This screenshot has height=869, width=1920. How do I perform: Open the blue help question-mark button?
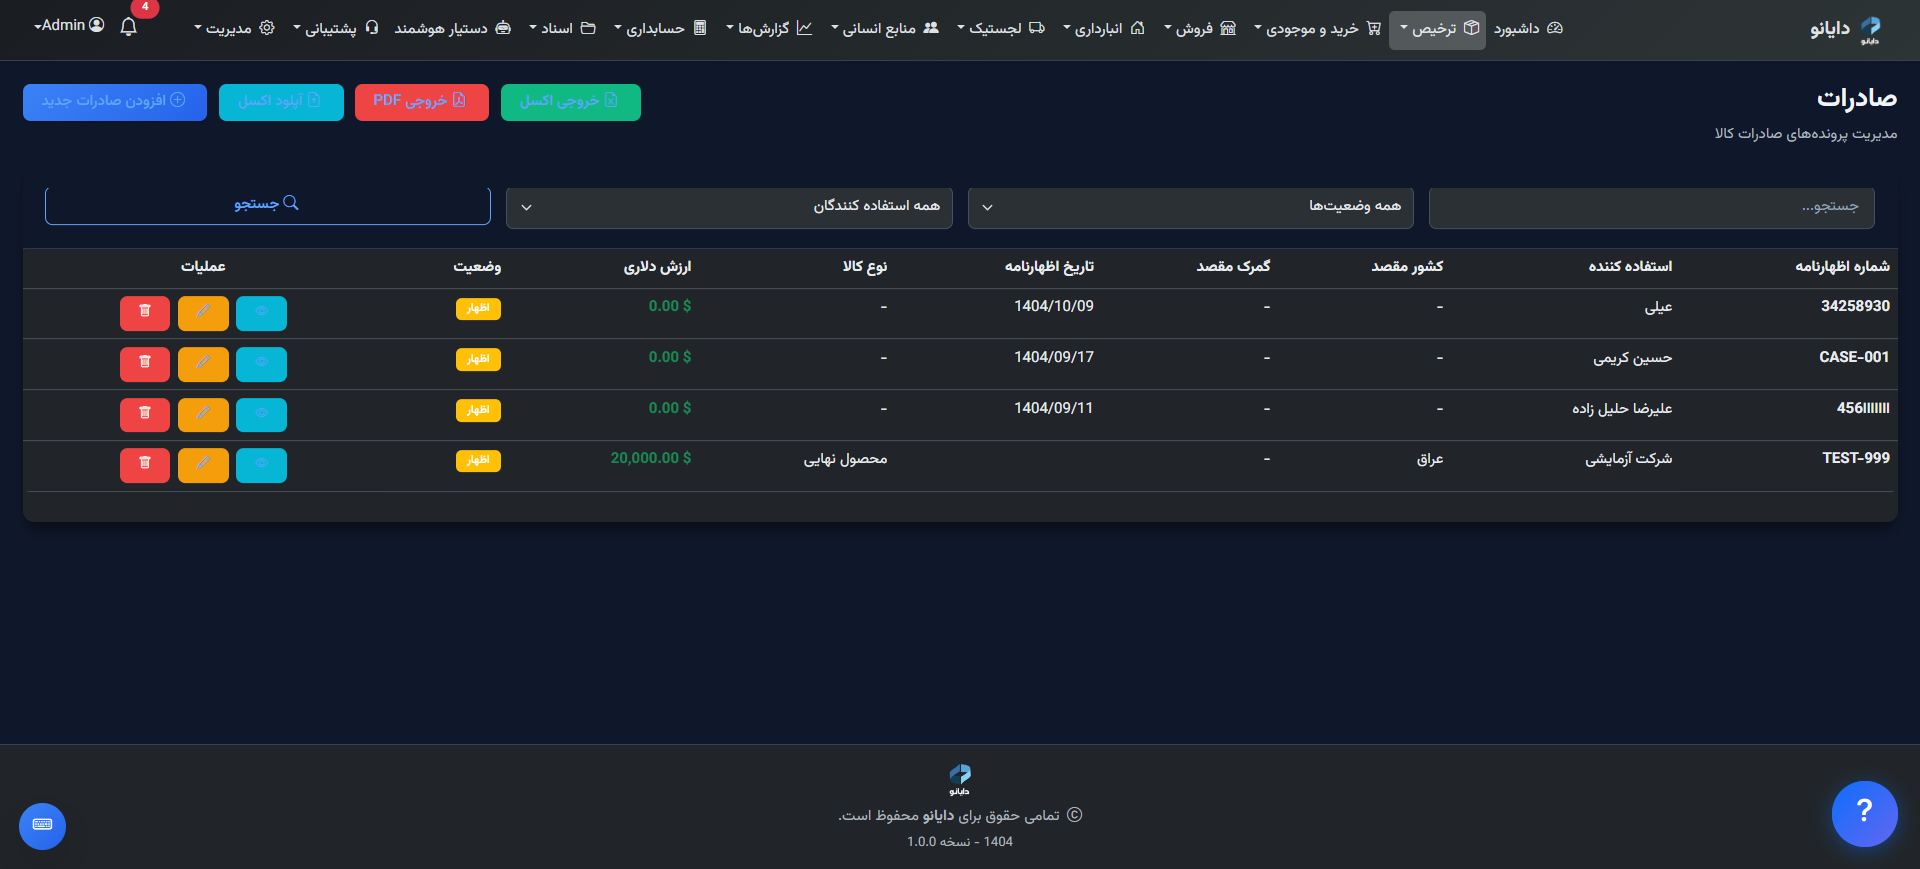tap(1864, 813)
